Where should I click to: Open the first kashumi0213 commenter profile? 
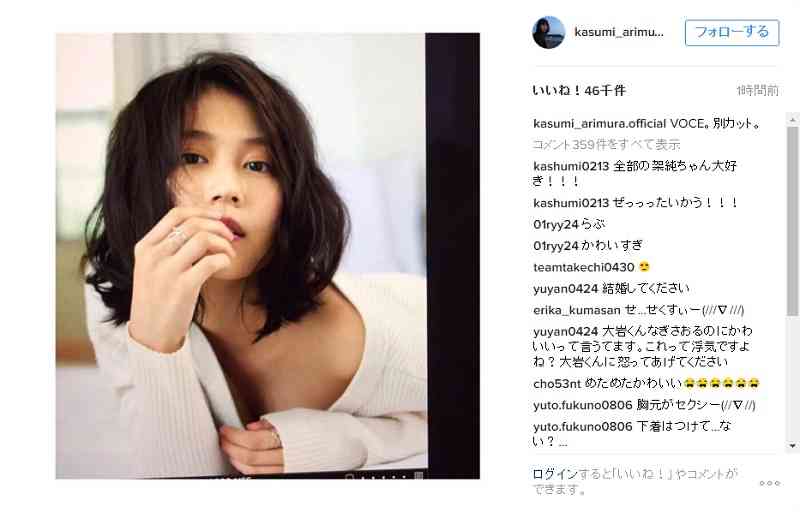[571, 166]
